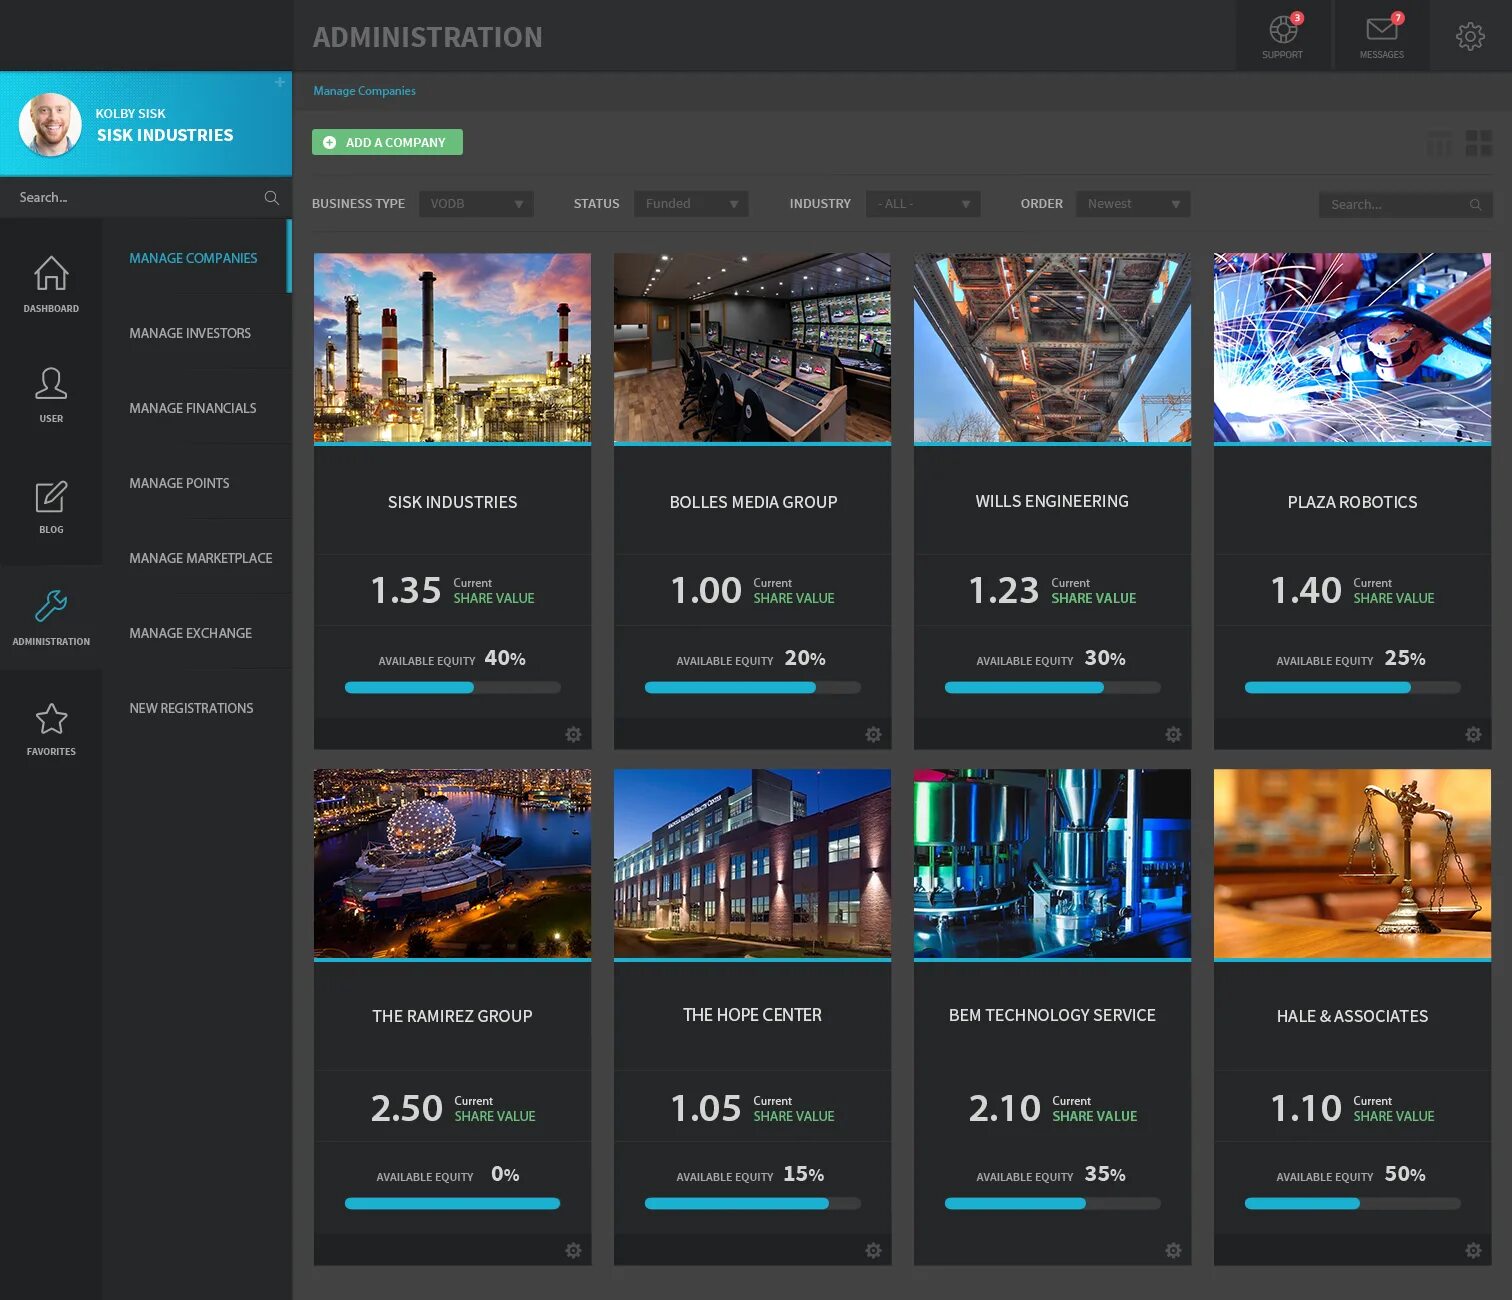Screen dimensions: 1512x1300
Task: Switch to list view layout
Action: point(1439,143)
